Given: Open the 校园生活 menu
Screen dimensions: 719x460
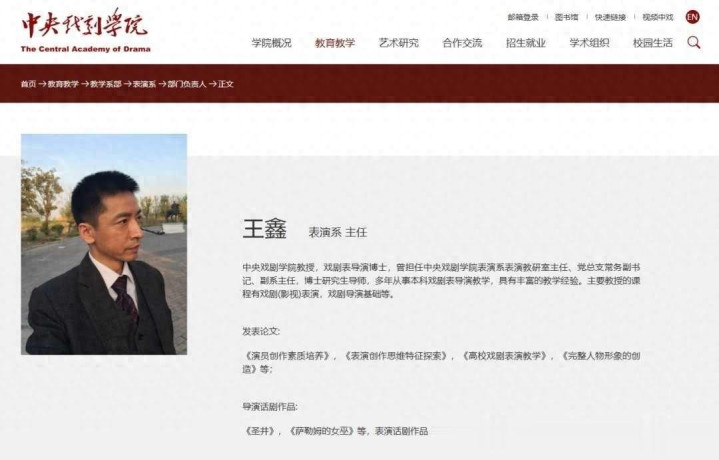Looking at the screenshot, I should (x=653, y=43).
